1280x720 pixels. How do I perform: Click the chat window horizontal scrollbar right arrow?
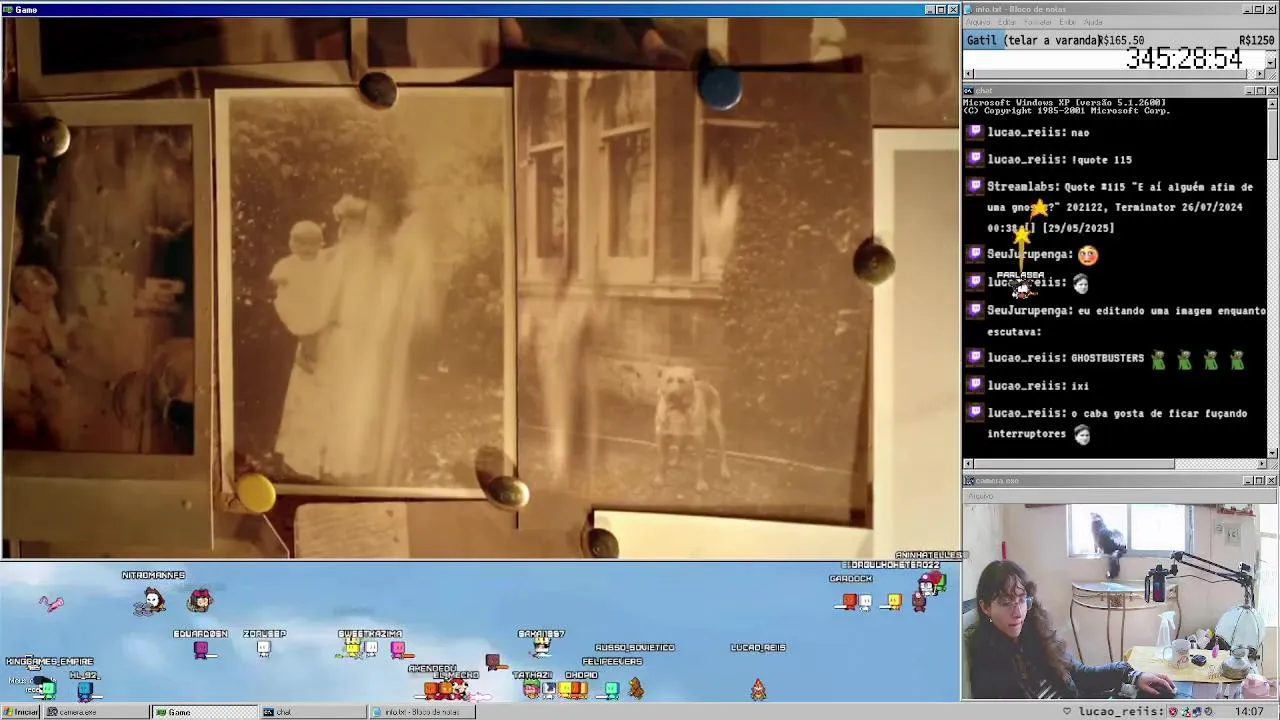1260,464
